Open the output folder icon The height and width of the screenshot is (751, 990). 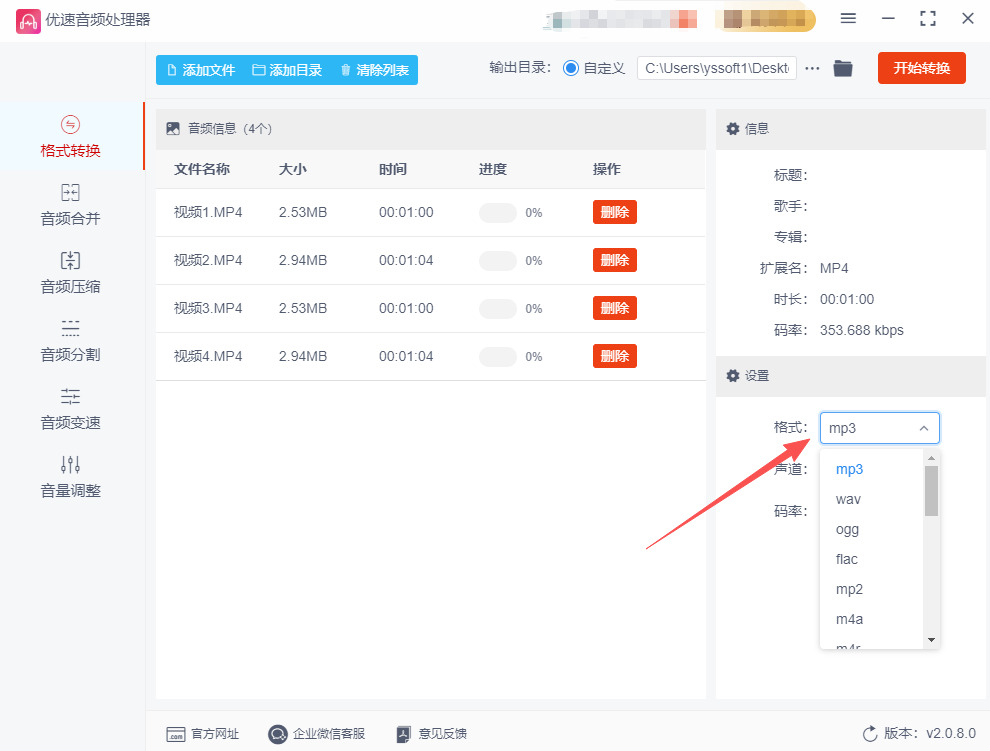click(x=843, y=68)
